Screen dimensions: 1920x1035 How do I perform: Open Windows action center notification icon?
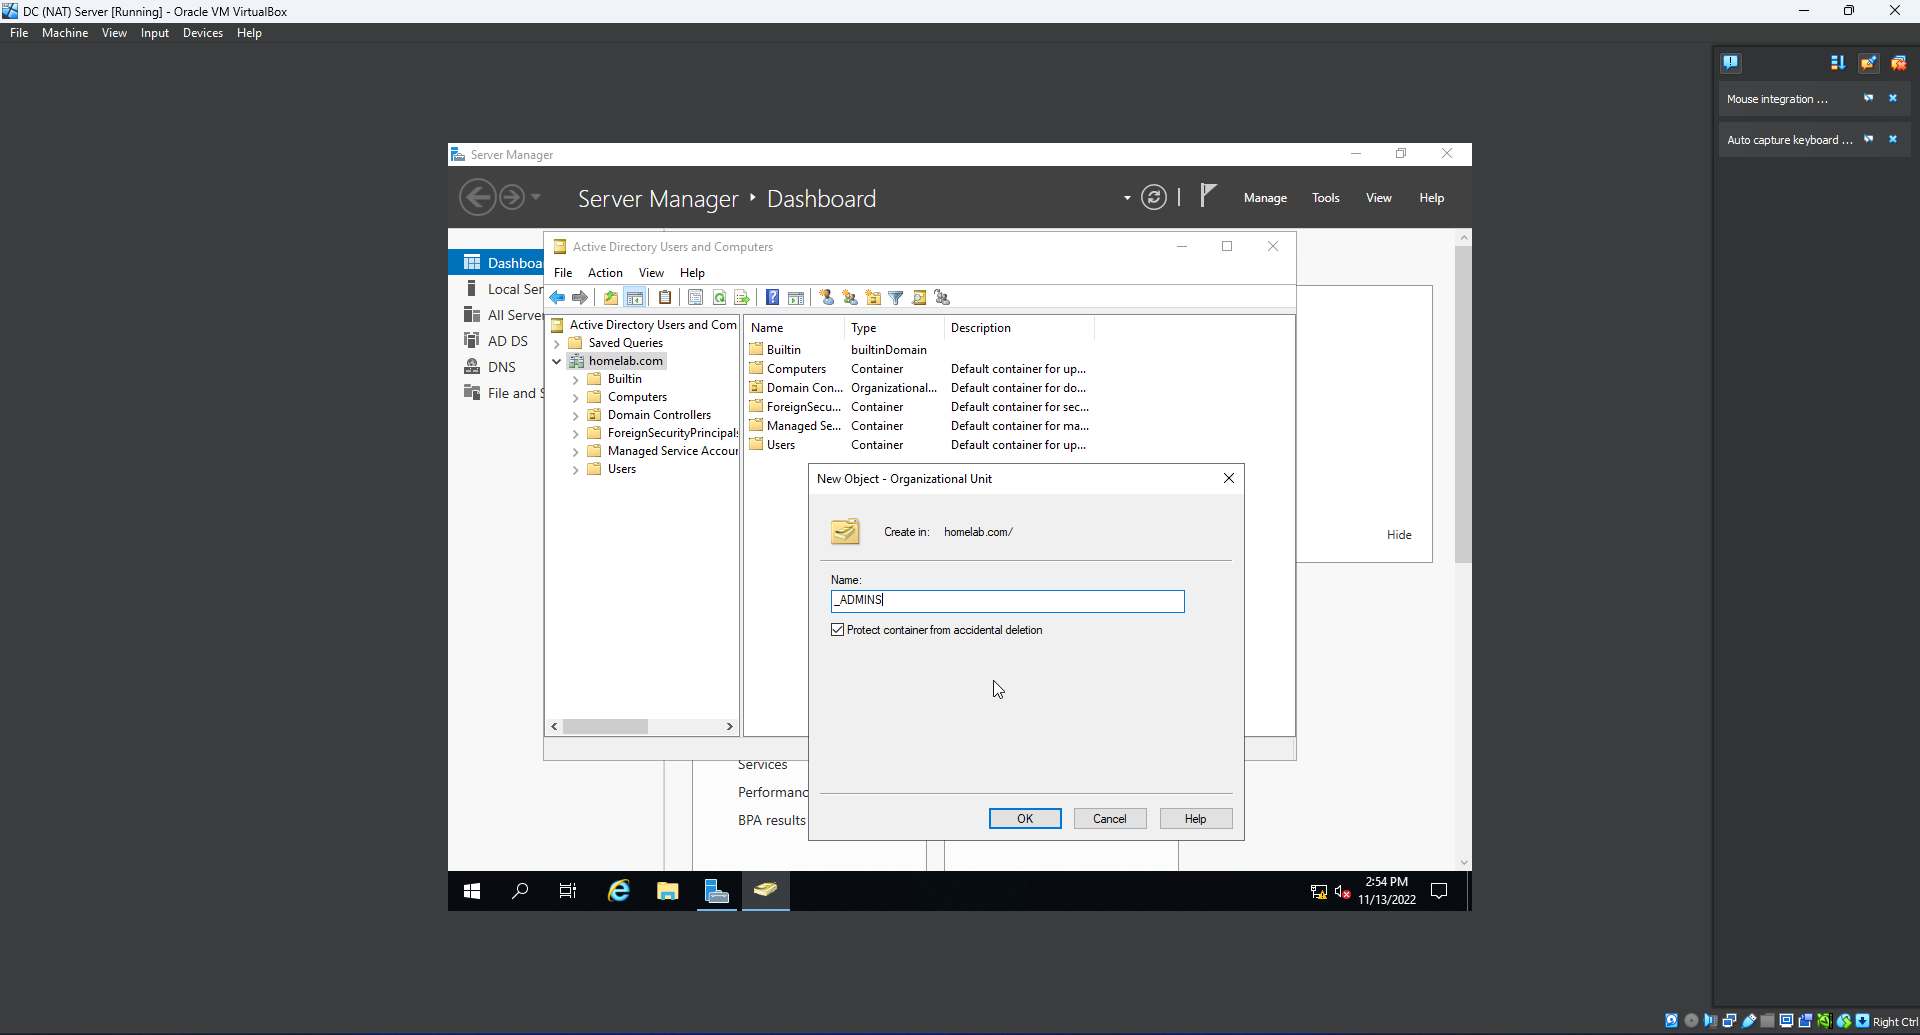(x=1439, y=891)
